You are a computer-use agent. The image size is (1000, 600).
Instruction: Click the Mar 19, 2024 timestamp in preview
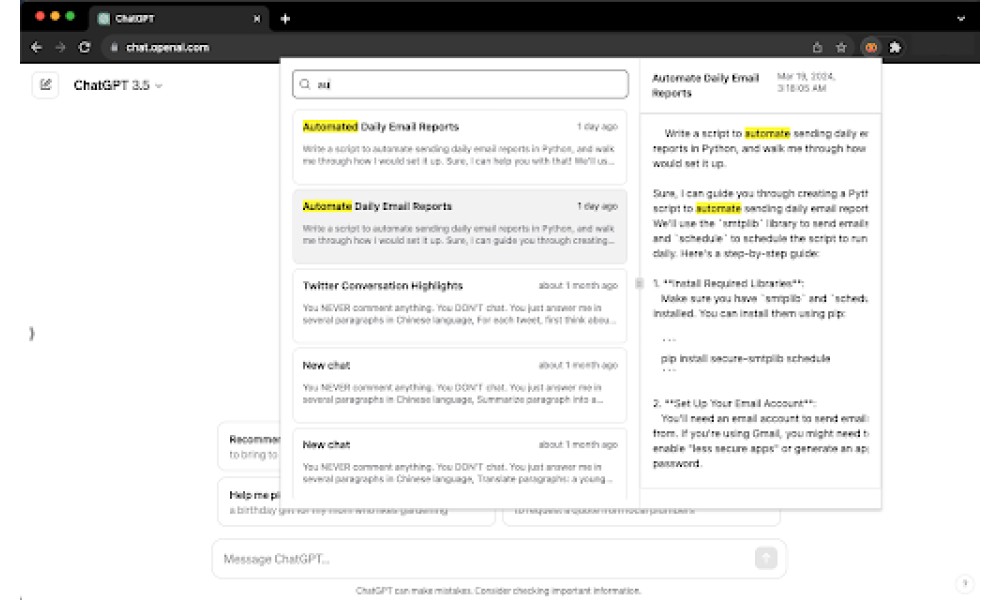click(805, 82)
